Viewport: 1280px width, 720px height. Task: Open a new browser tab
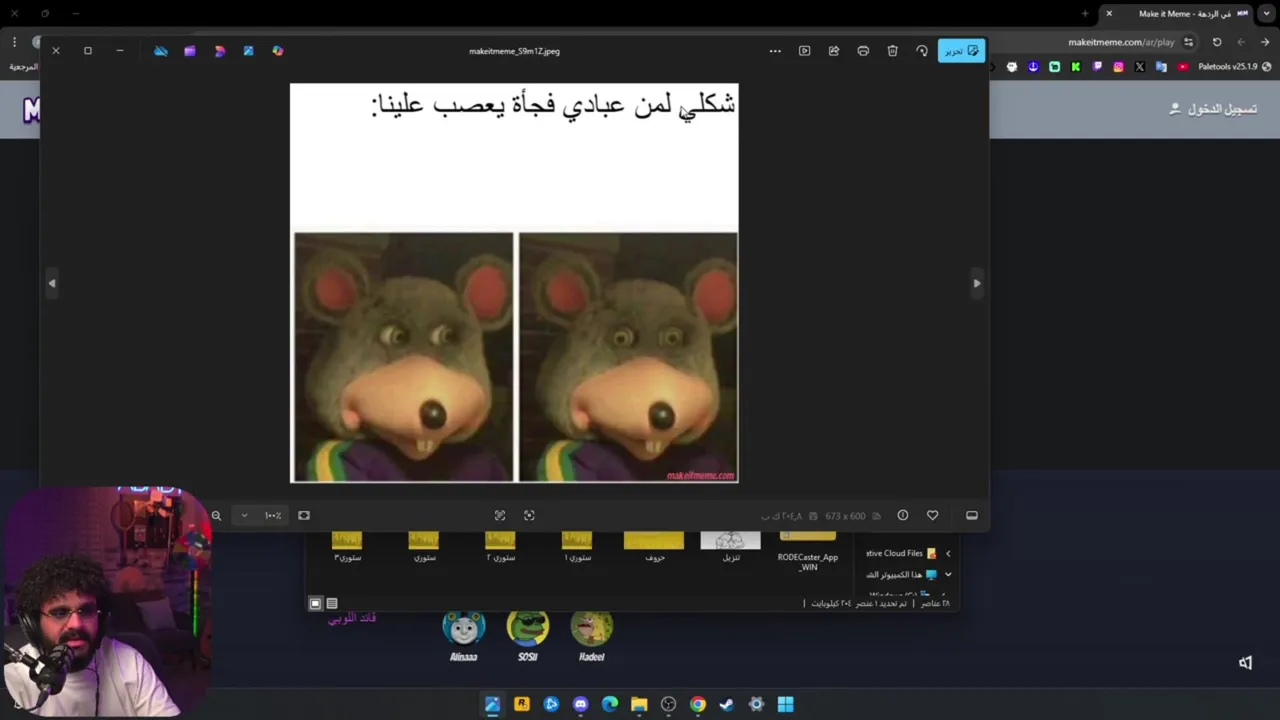point(1085,14)
